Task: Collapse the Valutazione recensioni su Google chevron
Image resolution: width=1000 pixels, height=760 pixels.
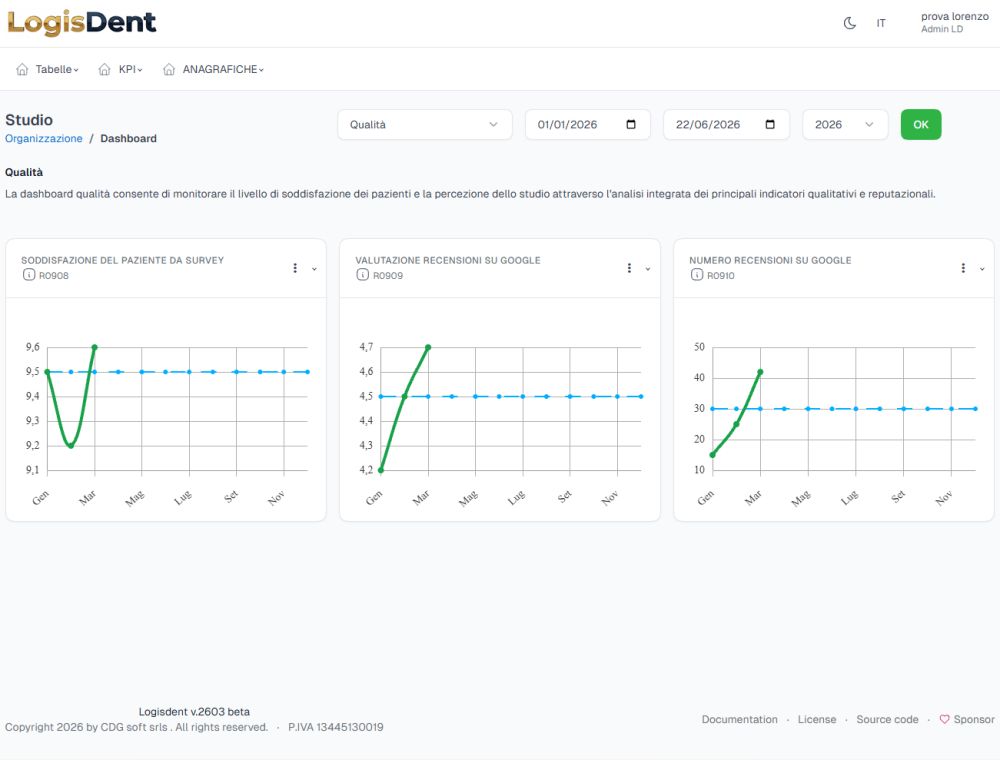Action: (648, 269)
